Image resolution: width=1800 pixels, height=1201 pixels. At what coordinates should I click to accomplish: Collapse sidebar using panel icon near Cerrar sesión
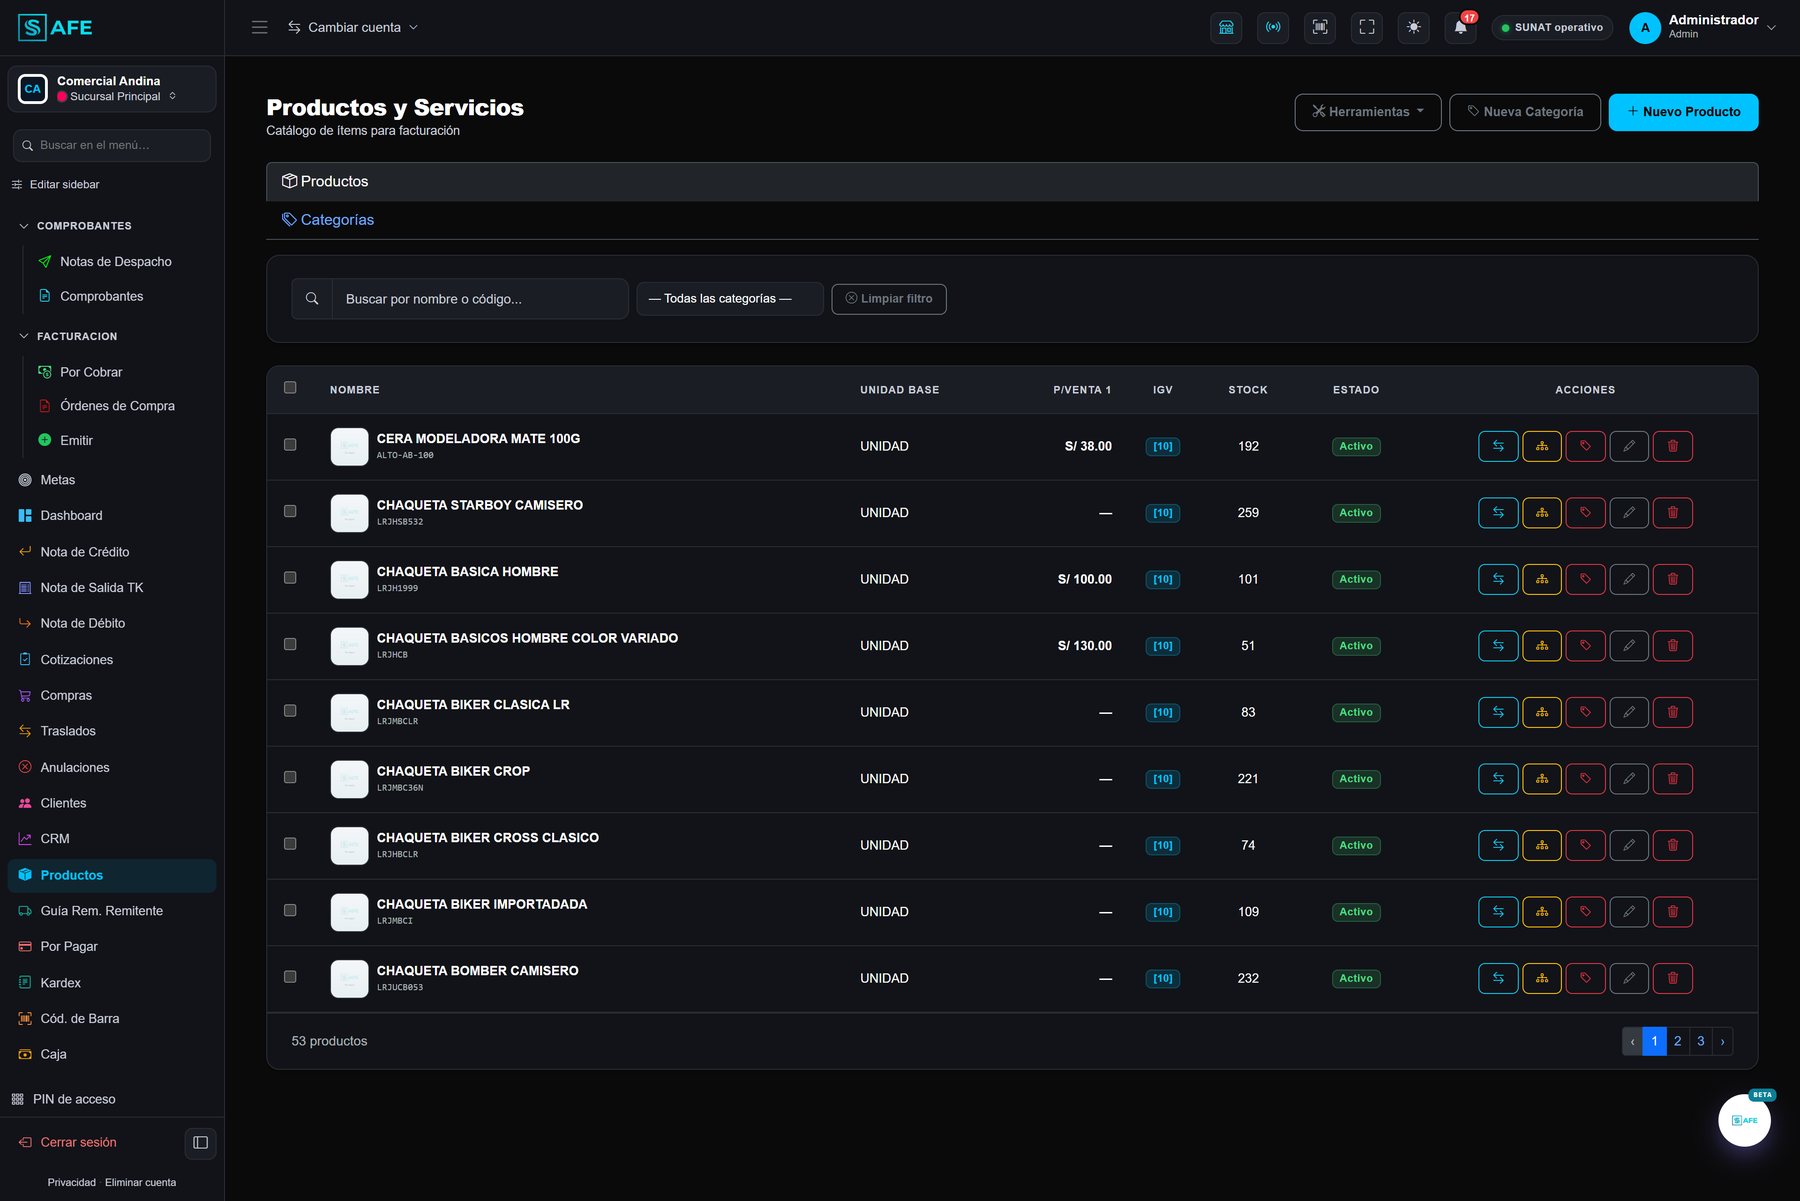[201, 1142]
